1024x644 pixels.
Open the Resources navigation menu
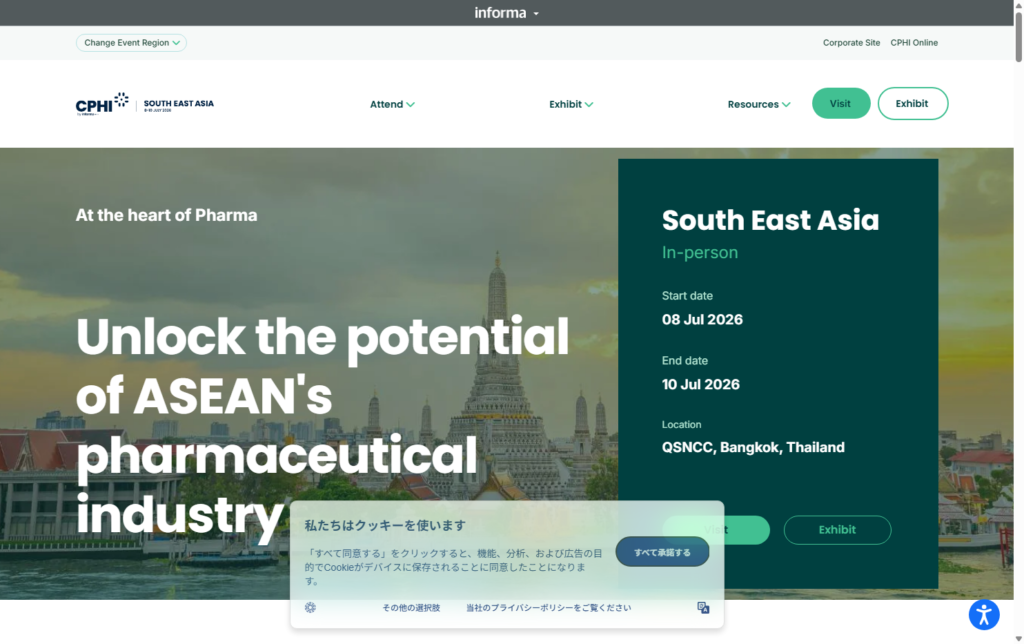(759, 104)
